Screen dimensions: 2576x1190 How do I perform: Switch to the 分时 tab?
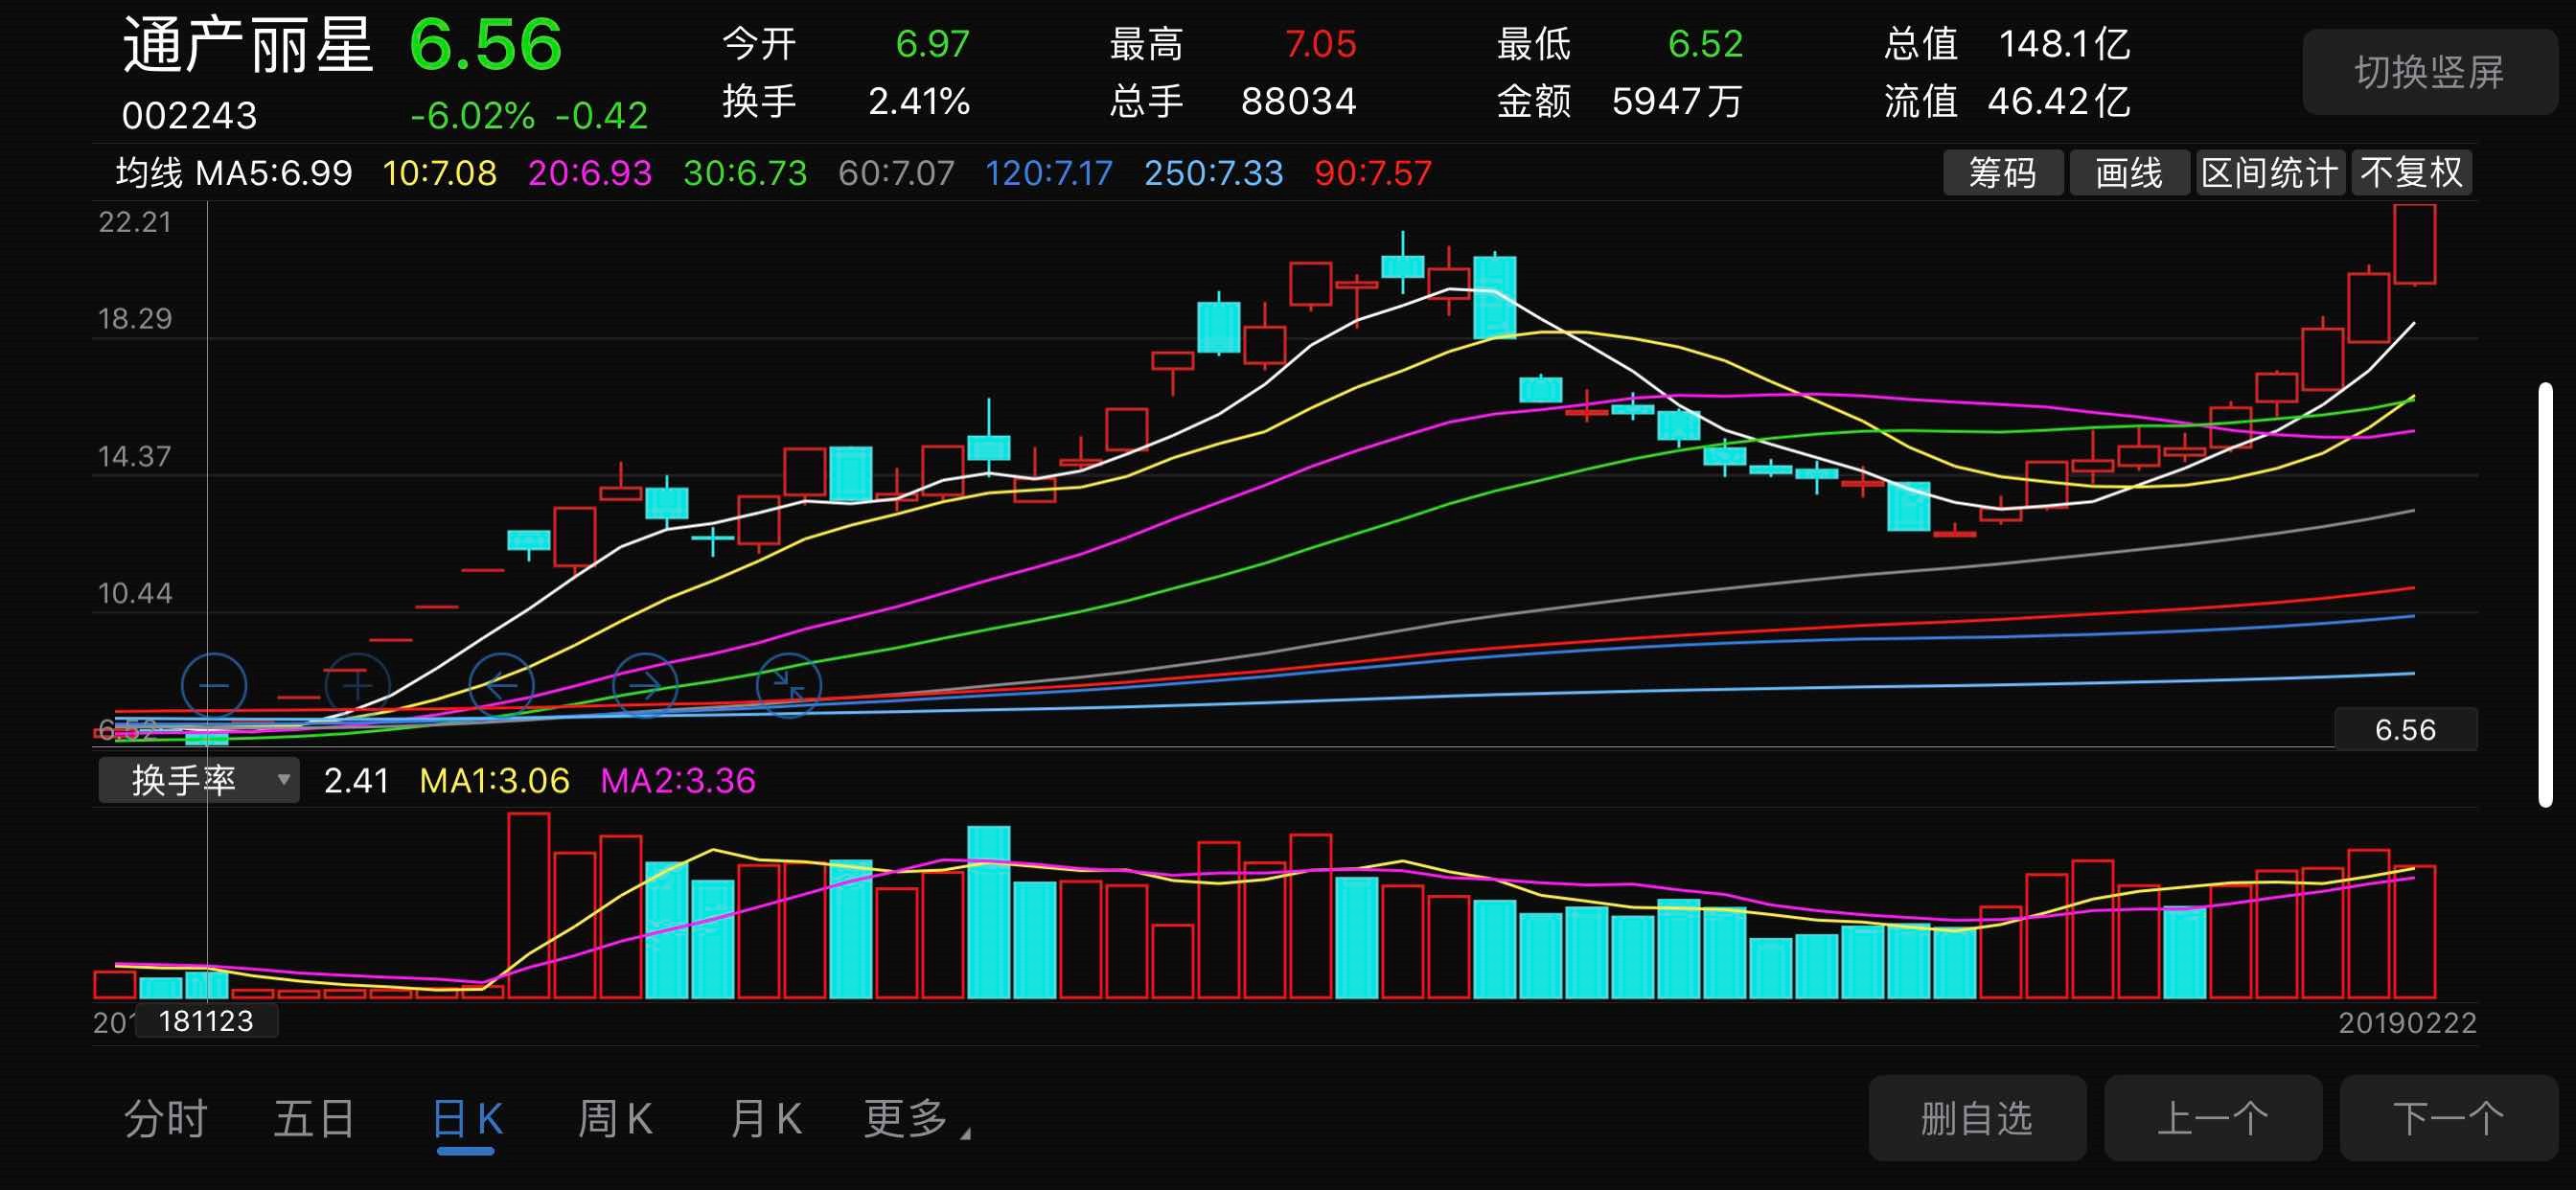(166, 1119)
